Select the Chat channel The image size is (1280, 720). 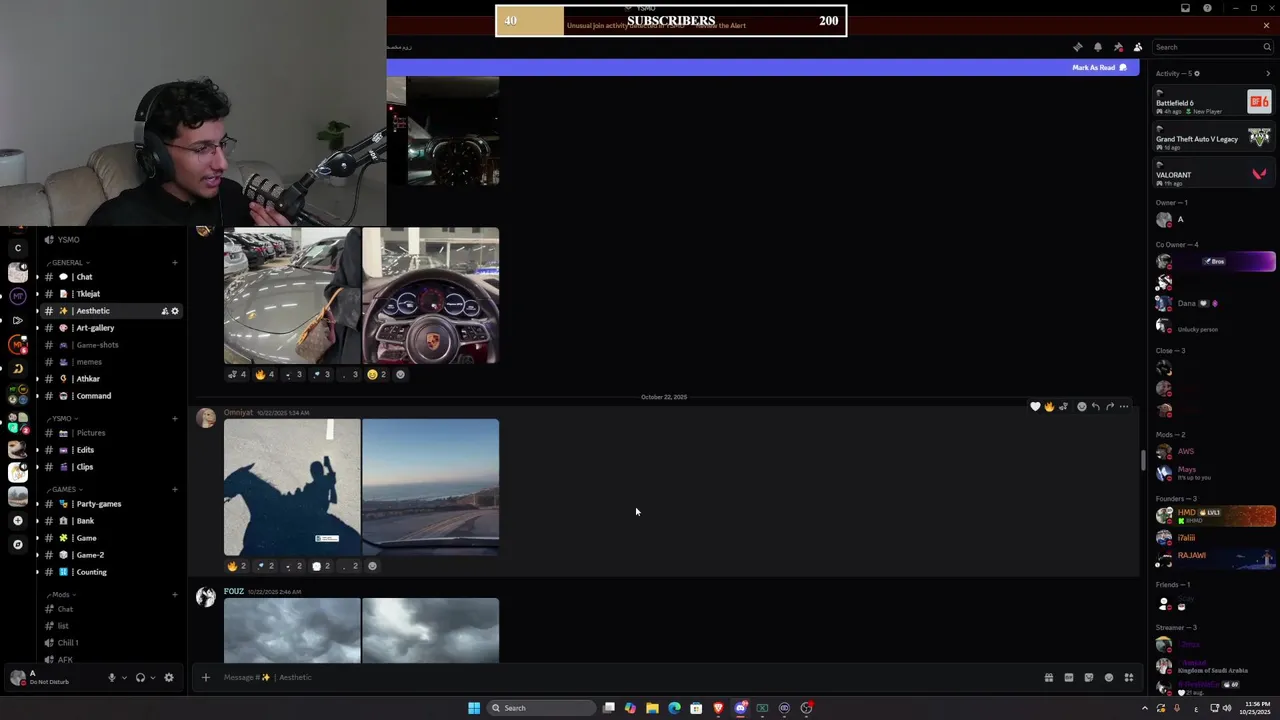[x=110, y=277]
